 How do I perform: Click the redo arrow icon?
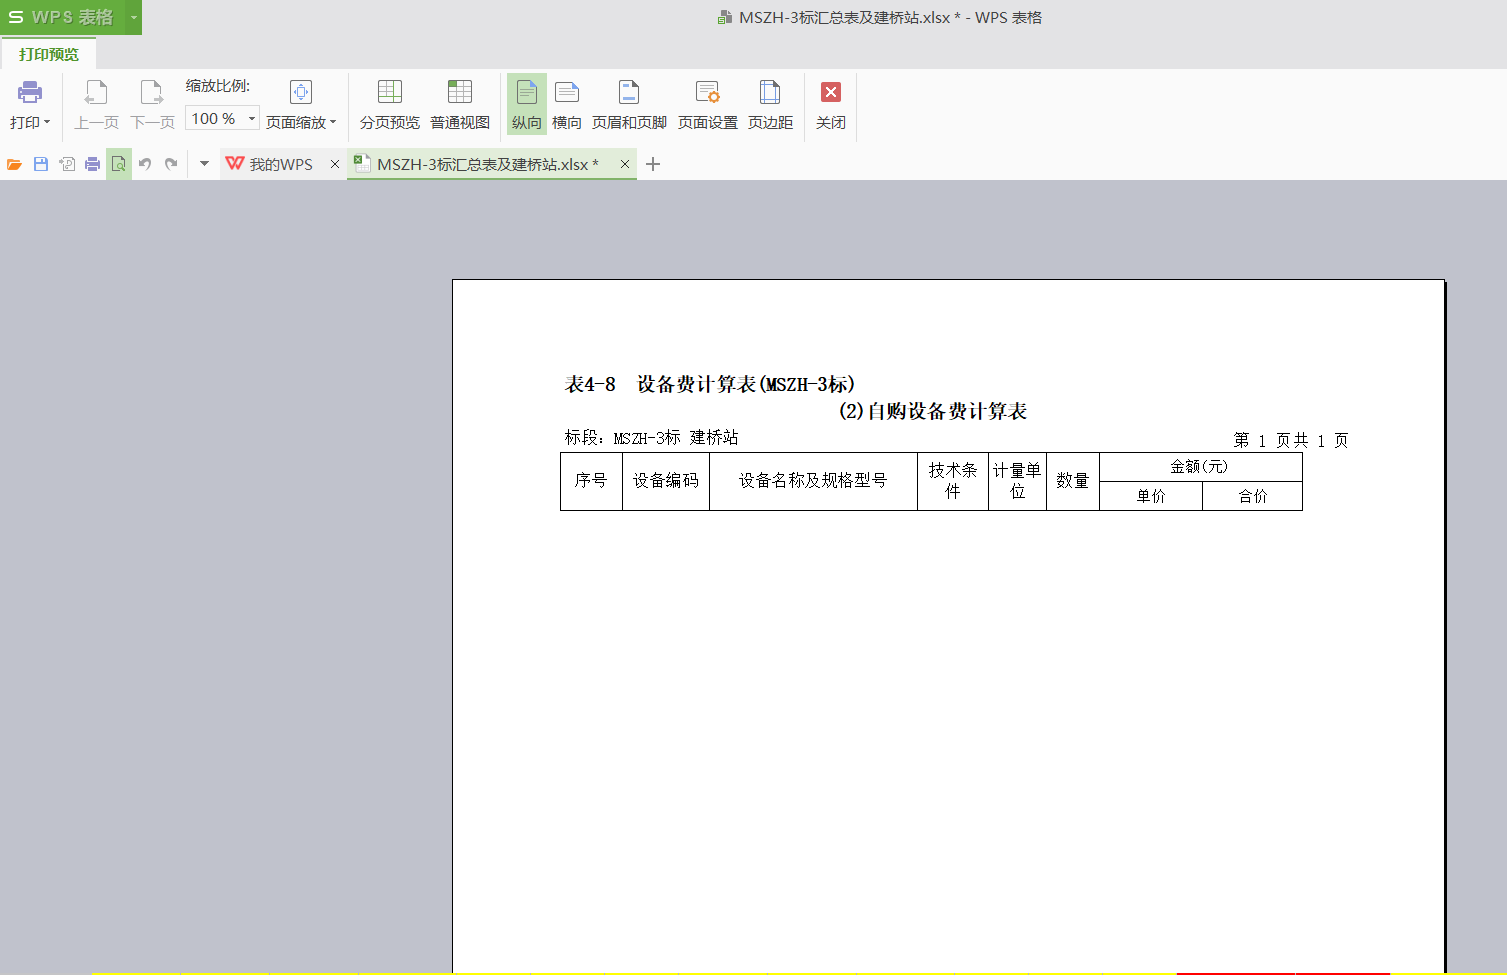click(x=171, y=164)
